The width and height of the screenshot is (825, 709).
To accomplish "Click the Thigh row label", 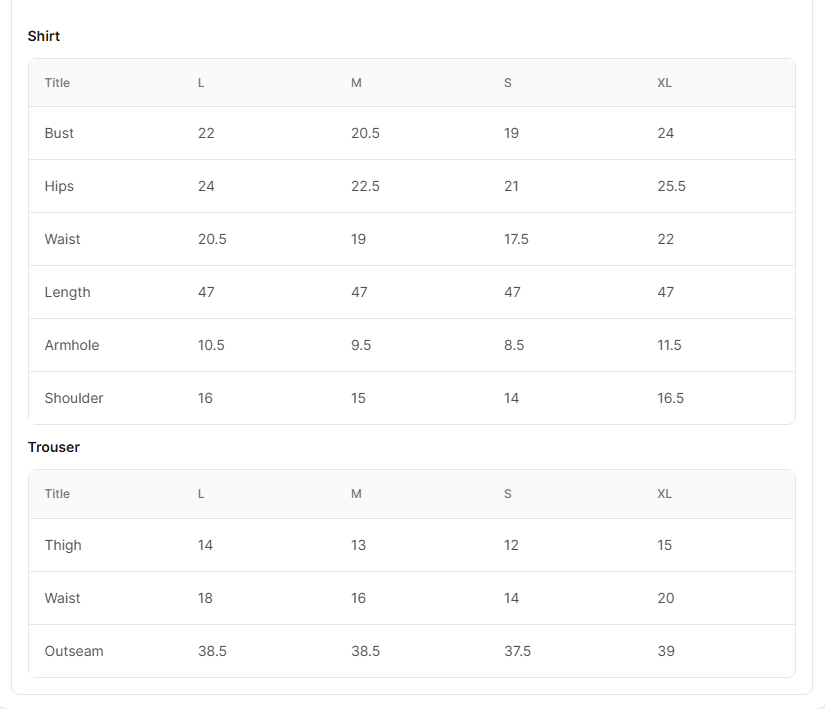I will tap(63, 545).
